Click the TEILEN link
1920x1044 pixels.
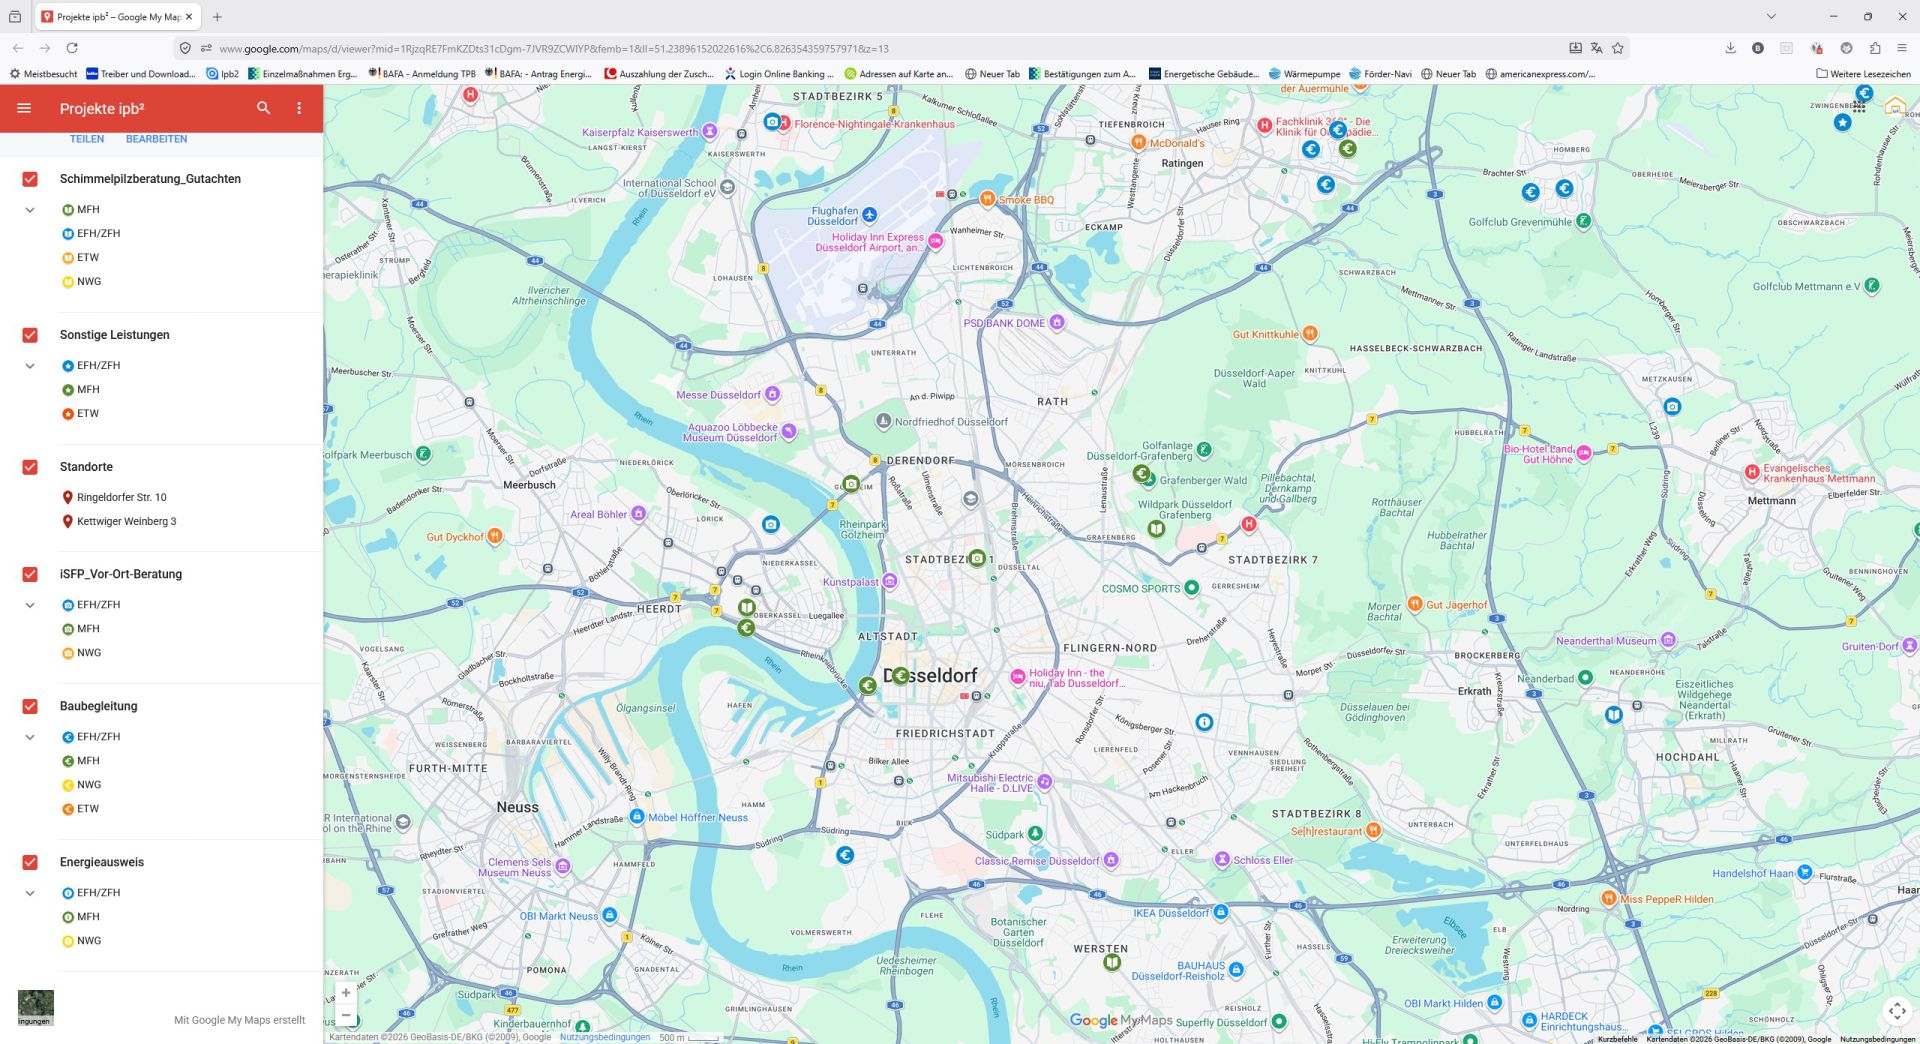point(87,139)
